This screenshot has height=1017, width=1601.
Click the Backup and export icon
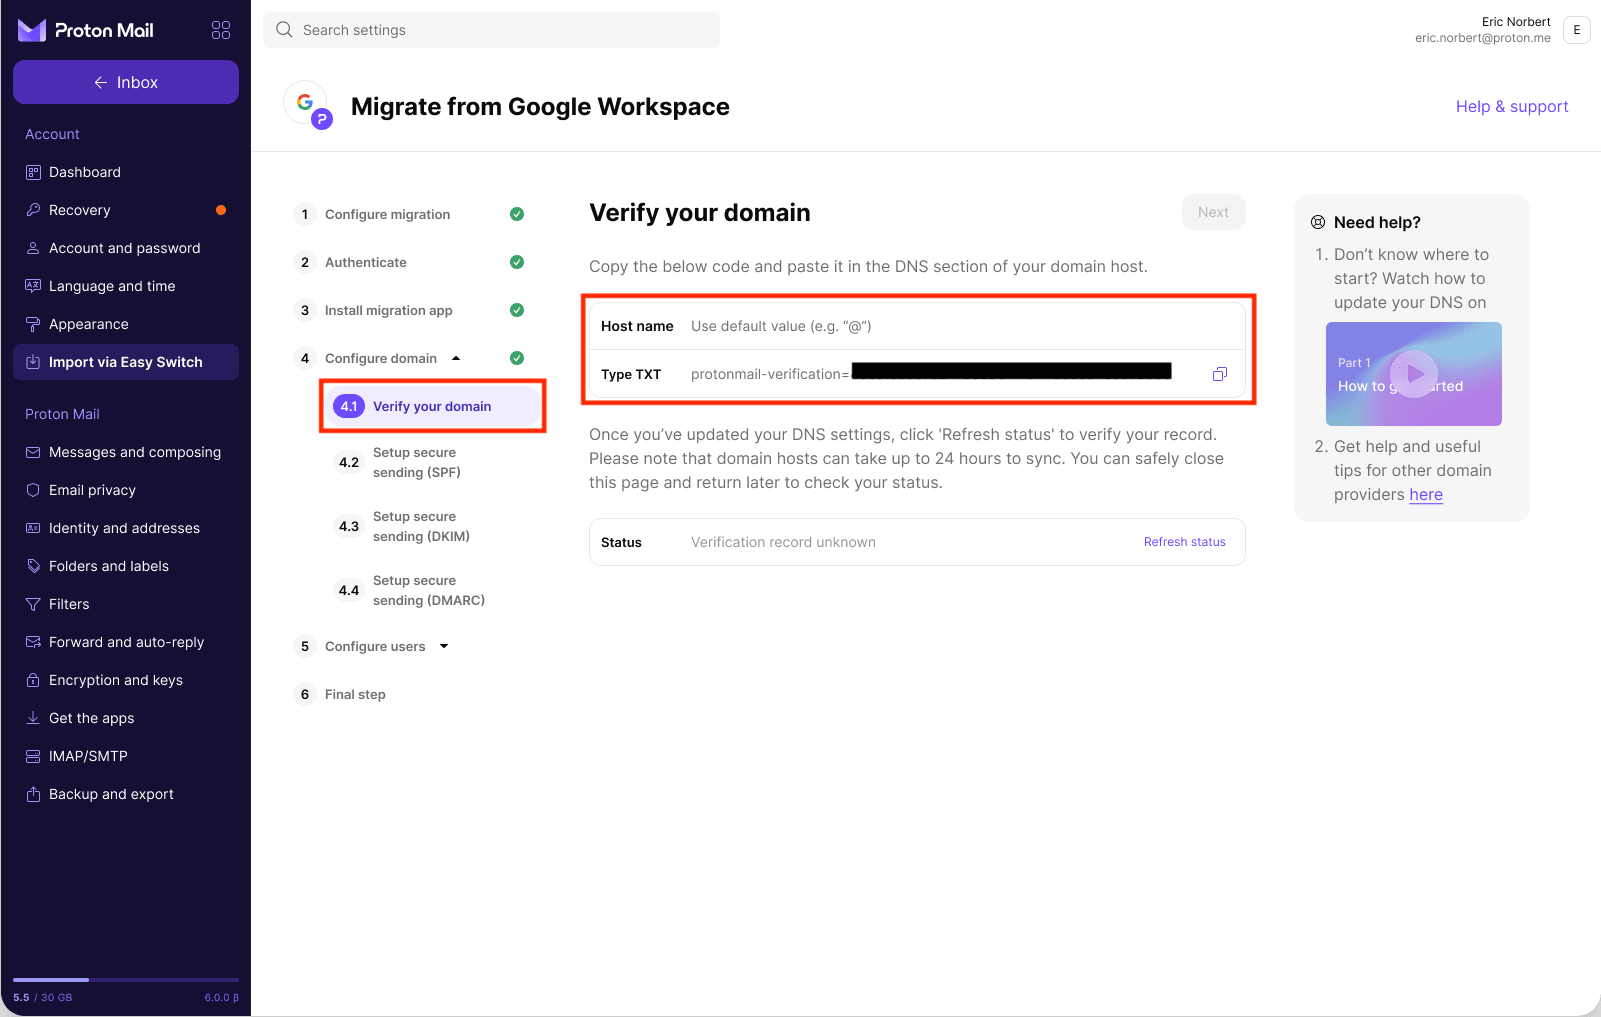[x=33, y=794]
